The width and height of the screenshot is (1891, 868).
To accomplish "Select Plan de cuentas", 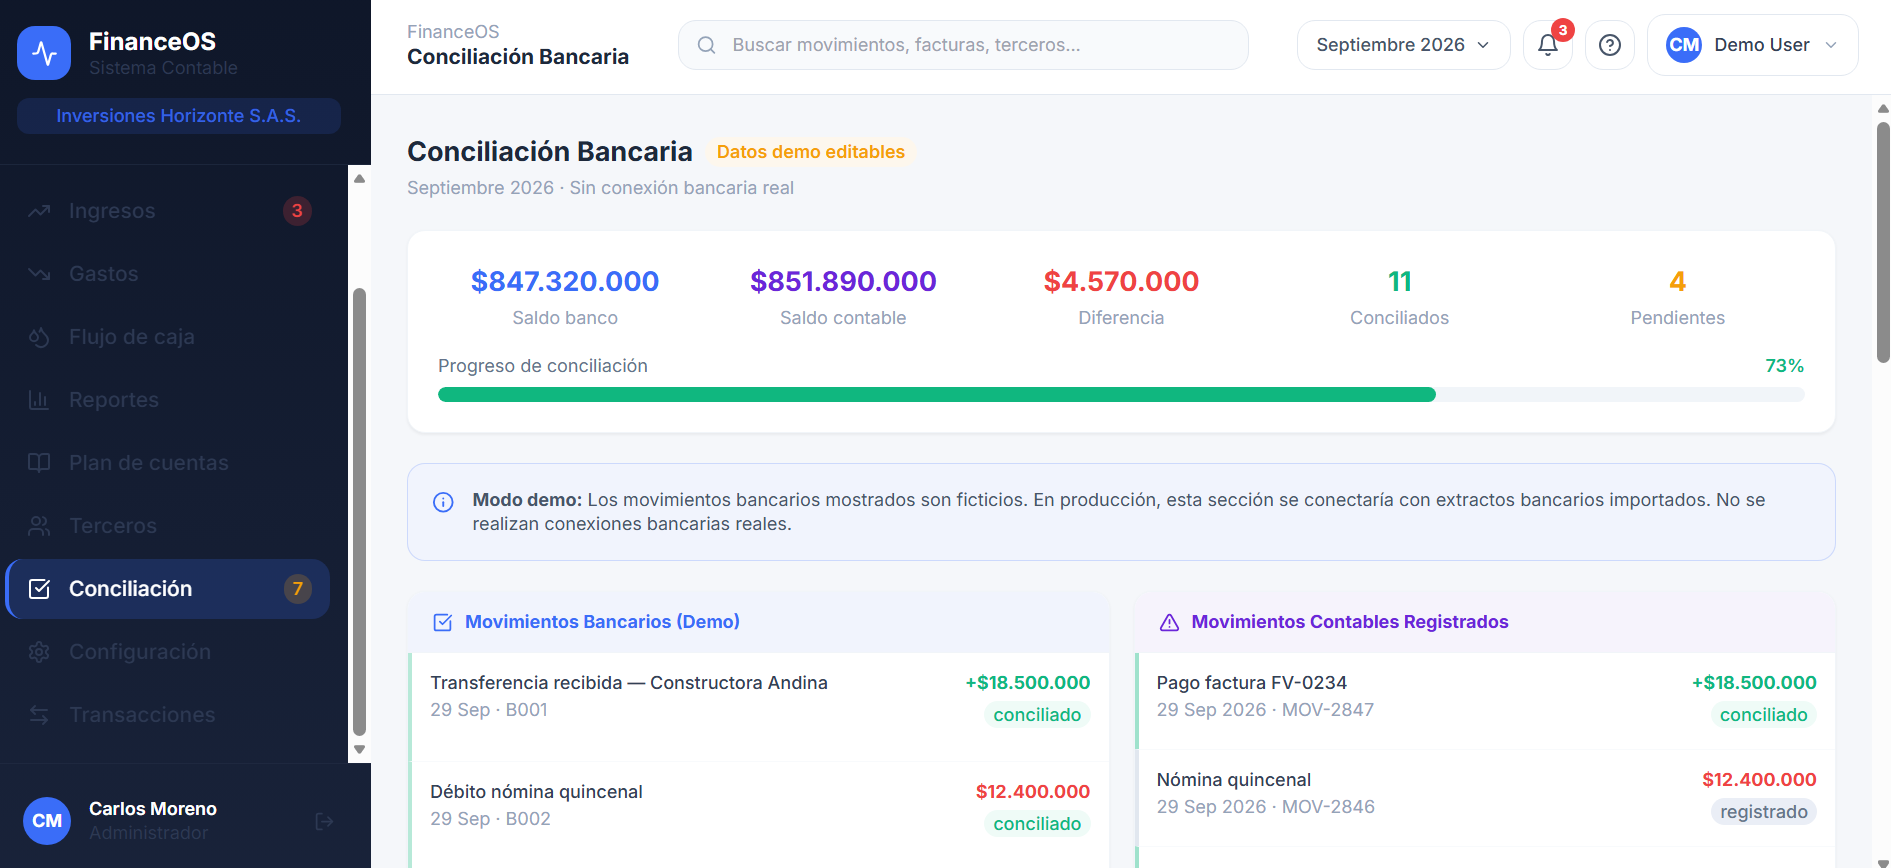I will 168,463.
